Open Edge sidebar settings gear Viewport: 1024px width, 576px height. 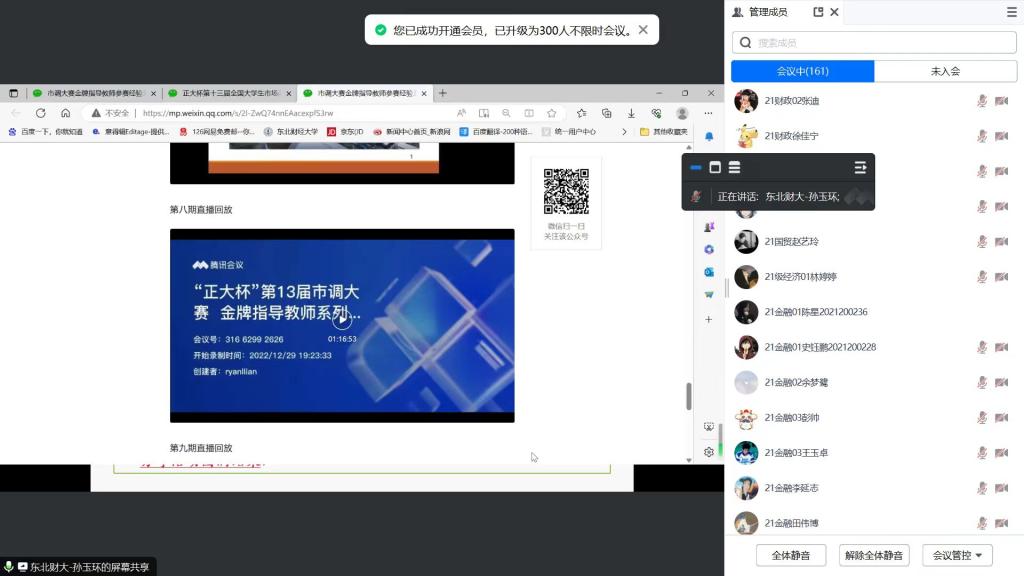pyautogui.click(x=709, y=452)
